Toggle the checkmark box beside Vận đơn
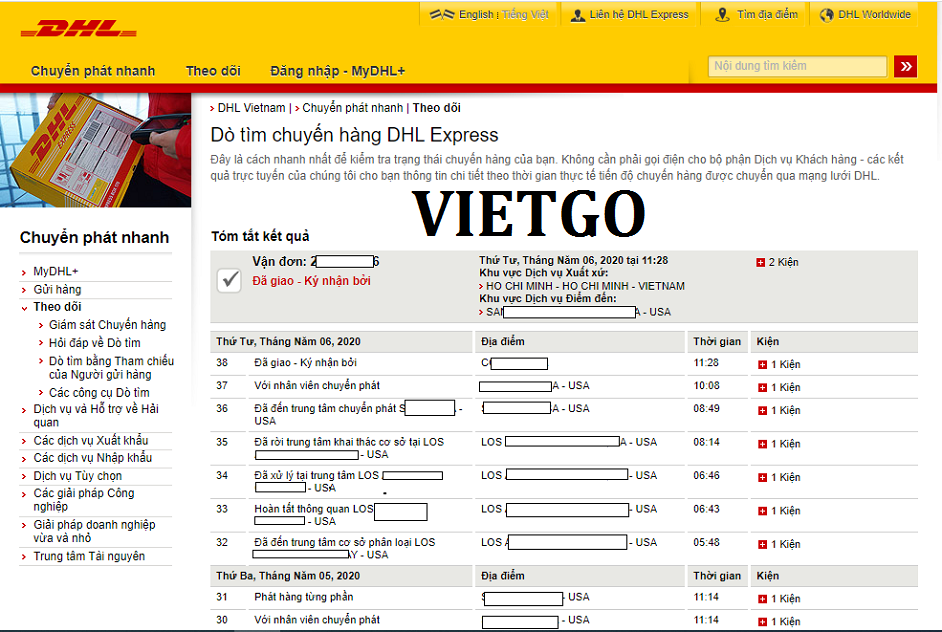942x632 pixels. click(229, 280)
